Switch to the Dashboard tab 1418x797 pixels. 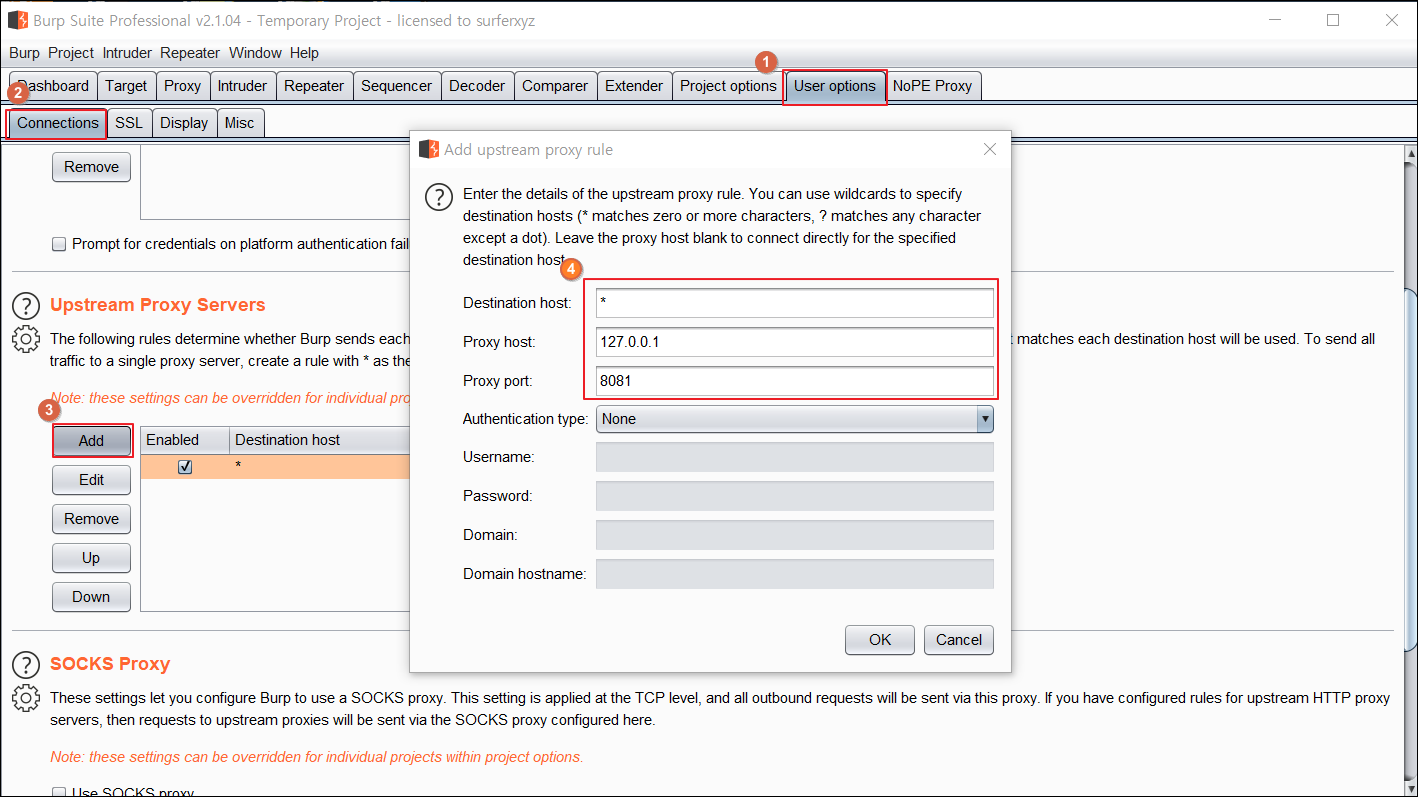[x=54, y=86]
